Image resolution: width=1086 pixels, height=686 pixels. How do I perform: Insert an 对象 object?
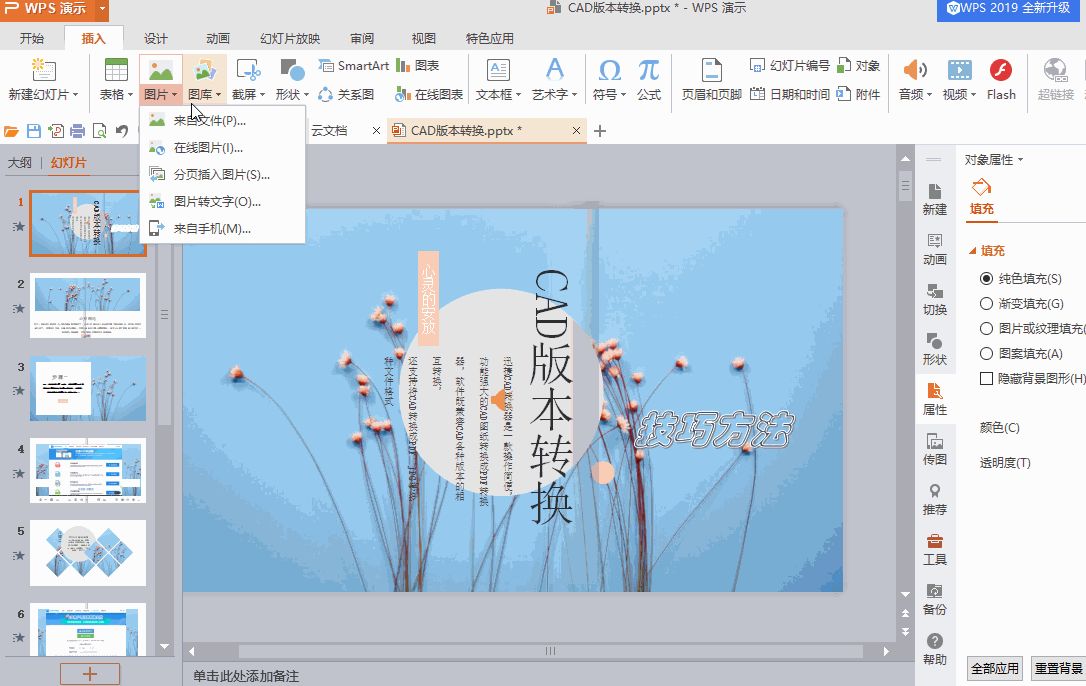point(858,65)
